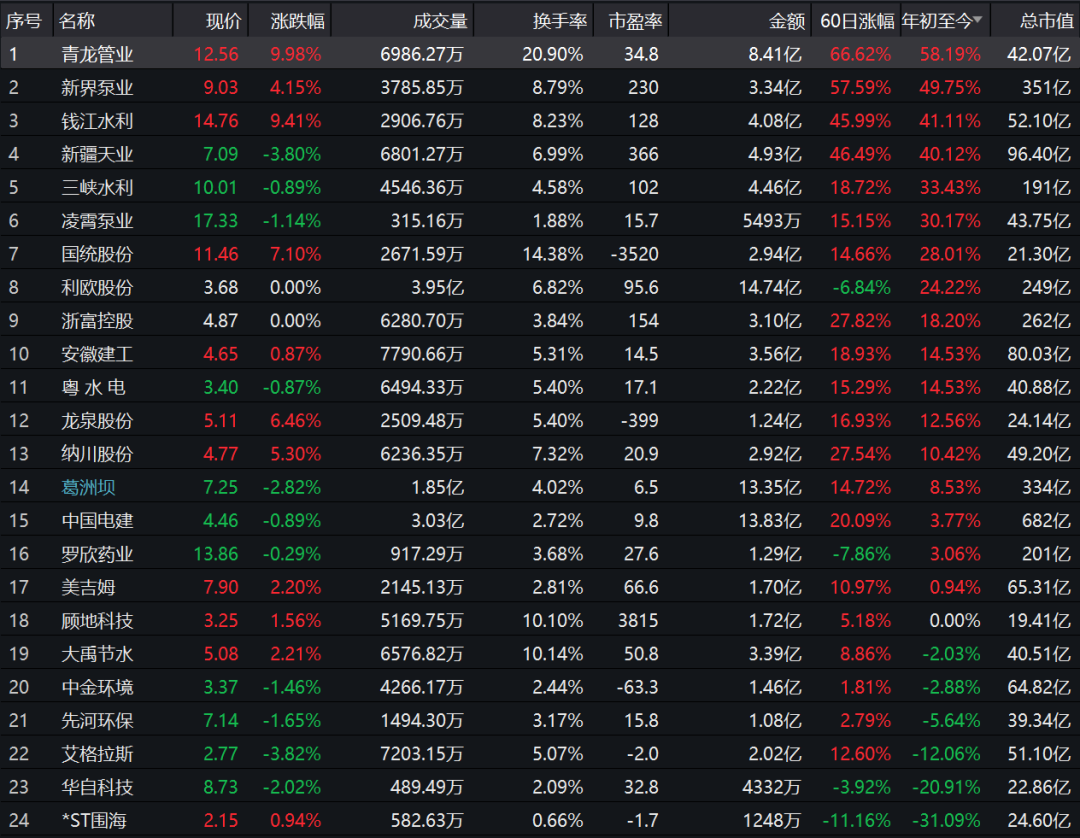Select the 顾地科技 stock name
This screenshot has width=1080, height=838.
click(x=97, y=621)
